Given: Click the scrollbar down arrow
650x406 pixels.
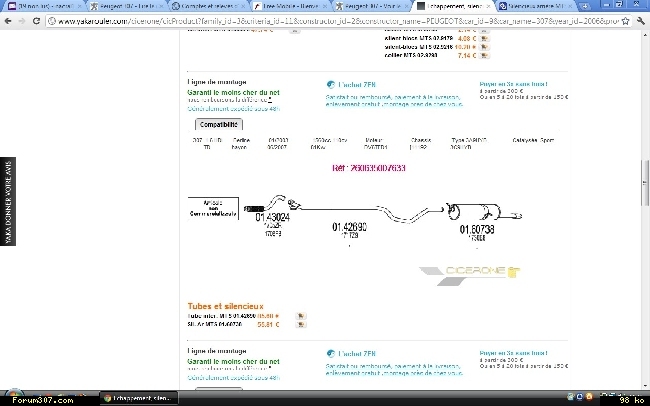Looking at the screenshot, I should click(x=645, y=386).
